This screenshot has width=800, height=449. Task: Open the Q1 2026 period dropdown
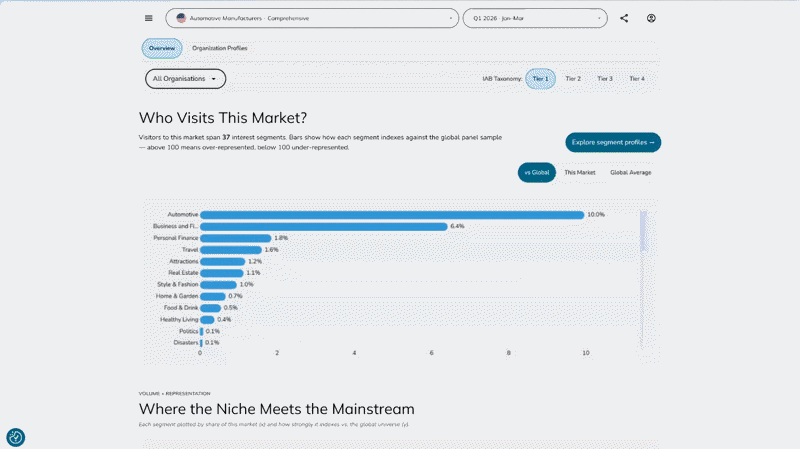coord(535,18)
